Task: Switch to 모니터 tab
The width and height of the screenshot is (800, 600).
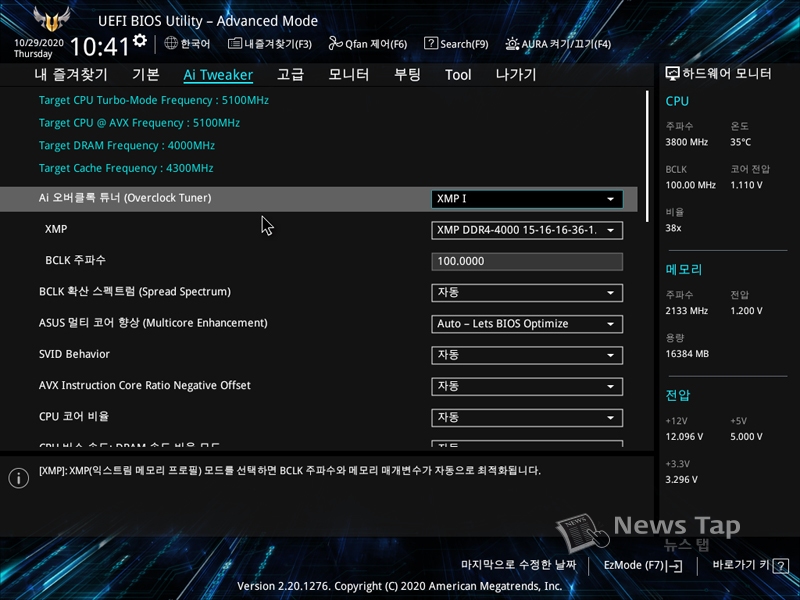Action: coord(348,75)
